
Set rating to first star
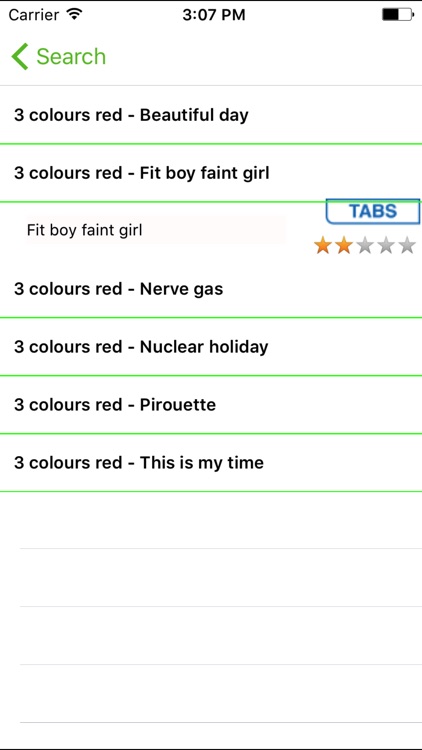323,245
